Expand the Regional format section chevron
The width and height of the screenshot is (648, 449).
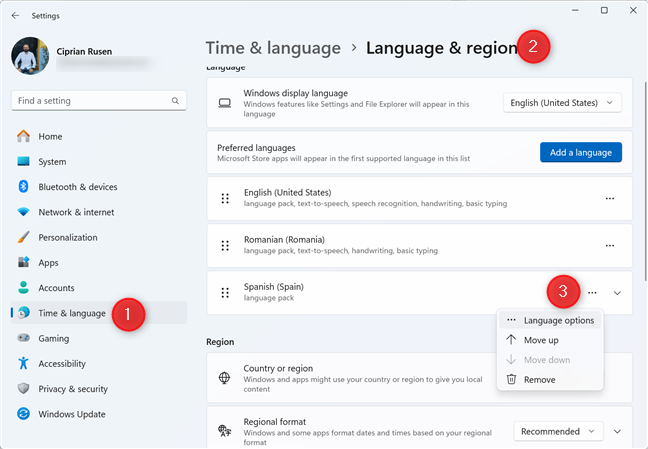tap(617, 432)
